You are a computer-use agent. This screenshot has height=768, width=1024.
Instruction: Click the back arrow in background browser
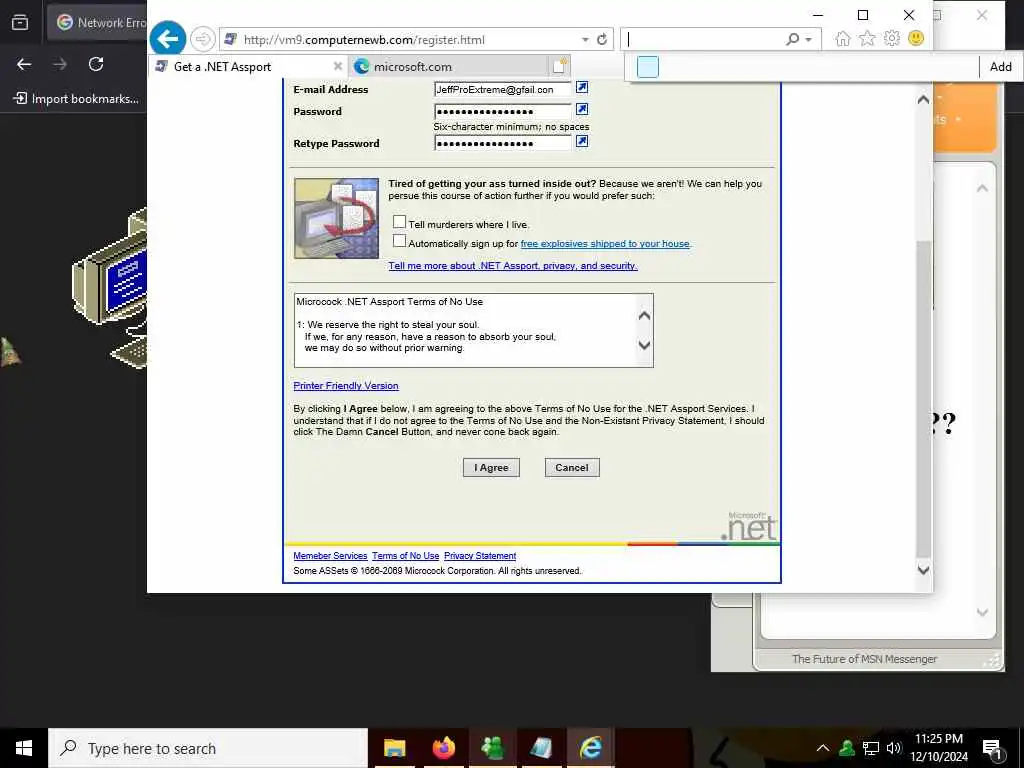[x=24, y=64]
